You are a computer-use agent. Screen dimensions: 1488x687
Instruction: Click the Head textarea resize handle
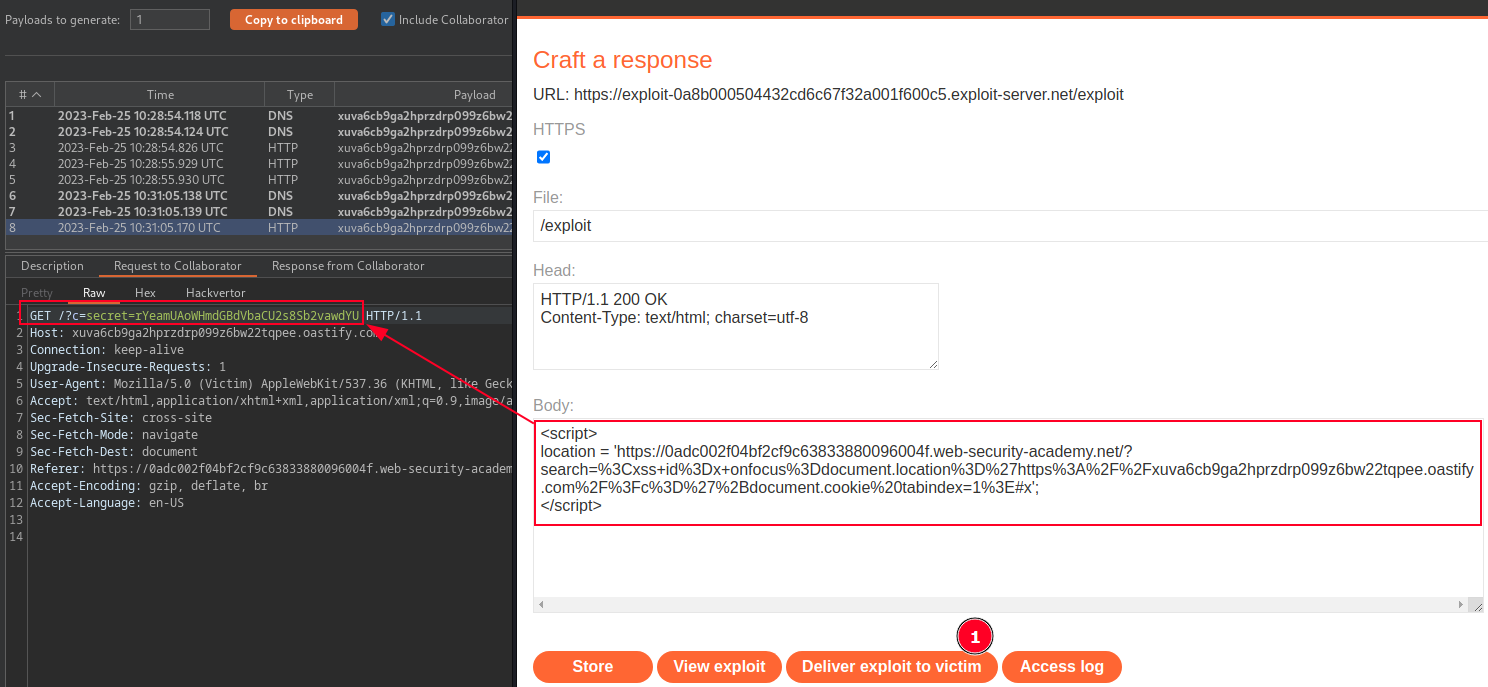pyautogui.click(x=933, y=364)
